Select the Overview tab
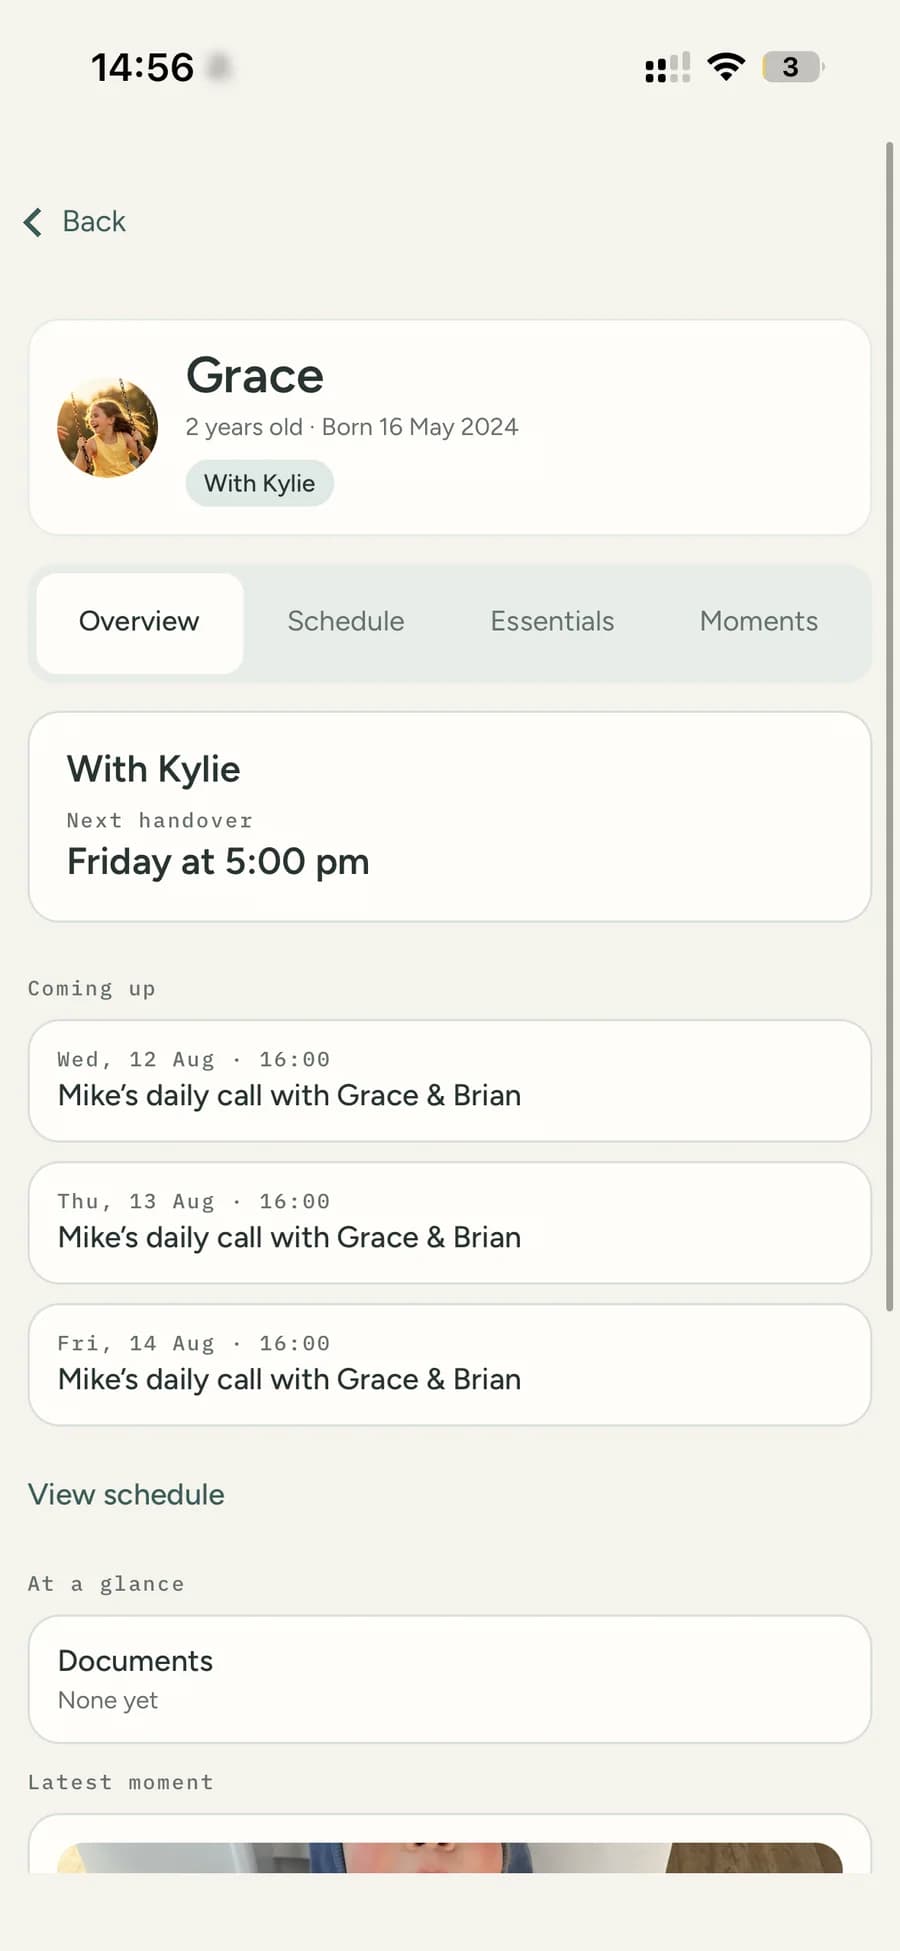The width and height of the screenshot is (900, 1951). click(139, 622)
